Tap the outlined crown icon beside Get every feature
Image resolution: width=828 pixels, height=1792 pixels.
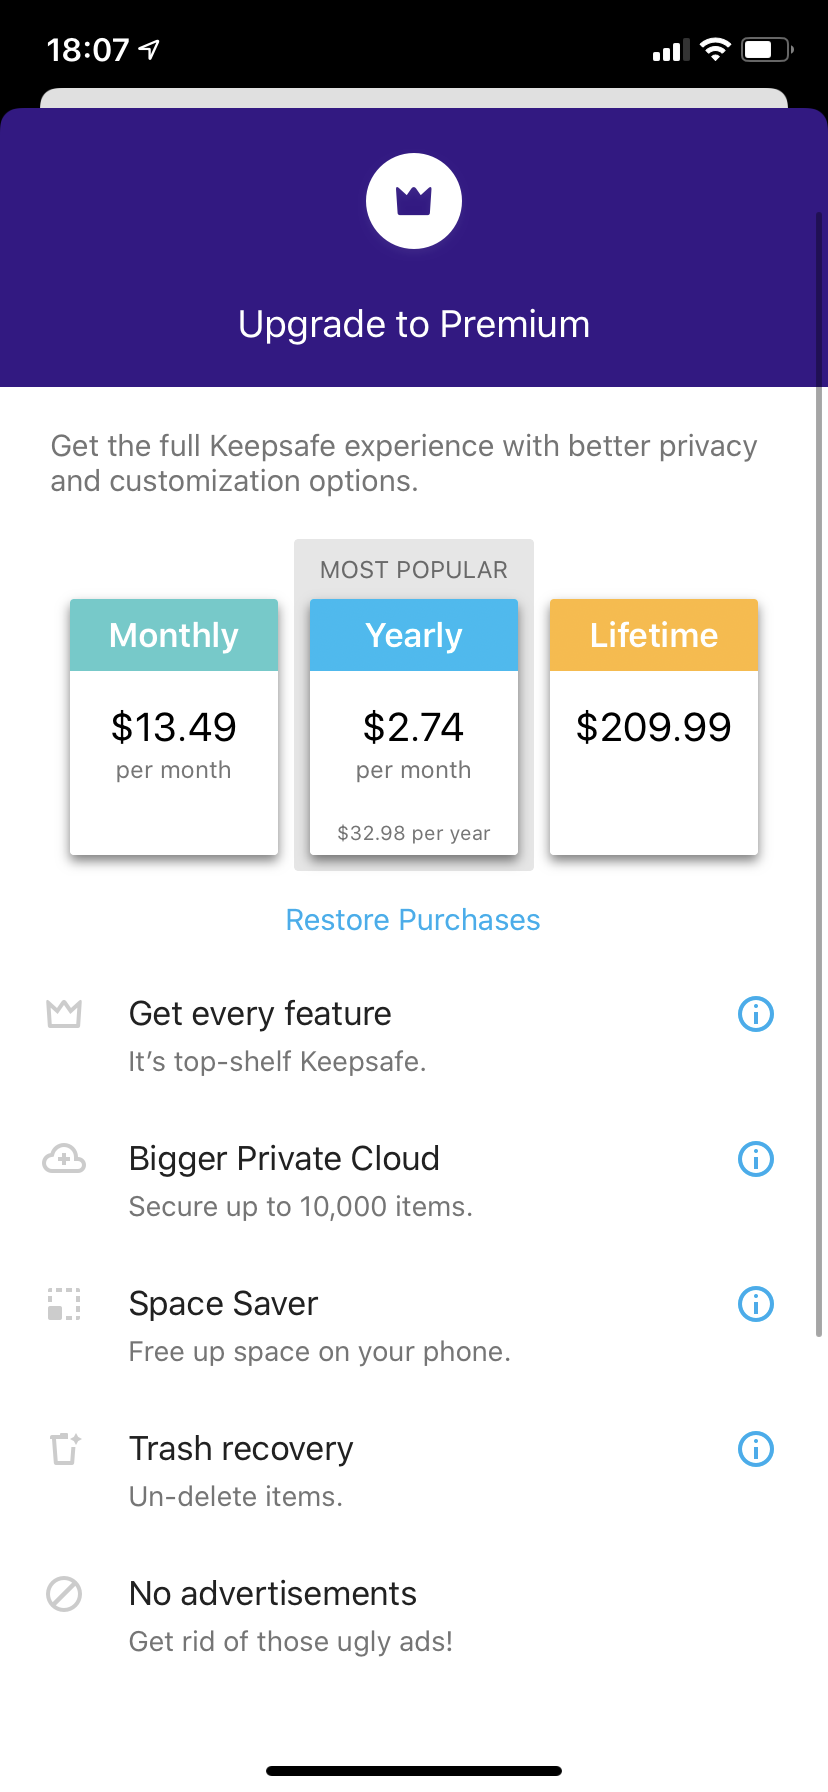pyautogui.click(x=64, y=1014)
